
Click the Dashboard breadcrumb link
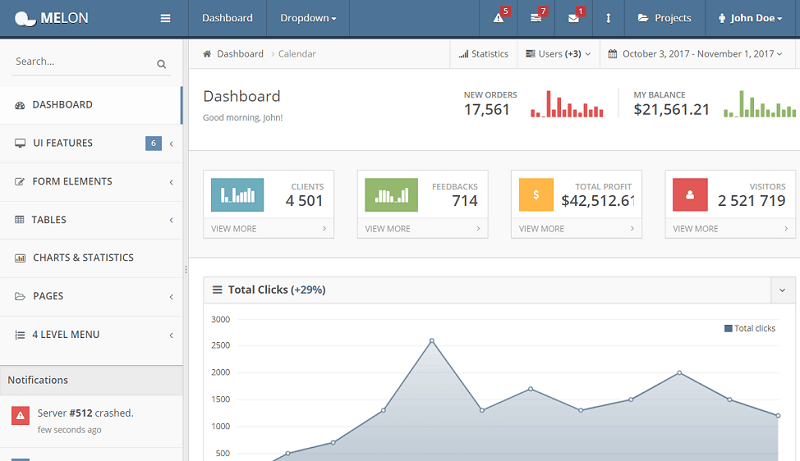[x=240, y=54]
